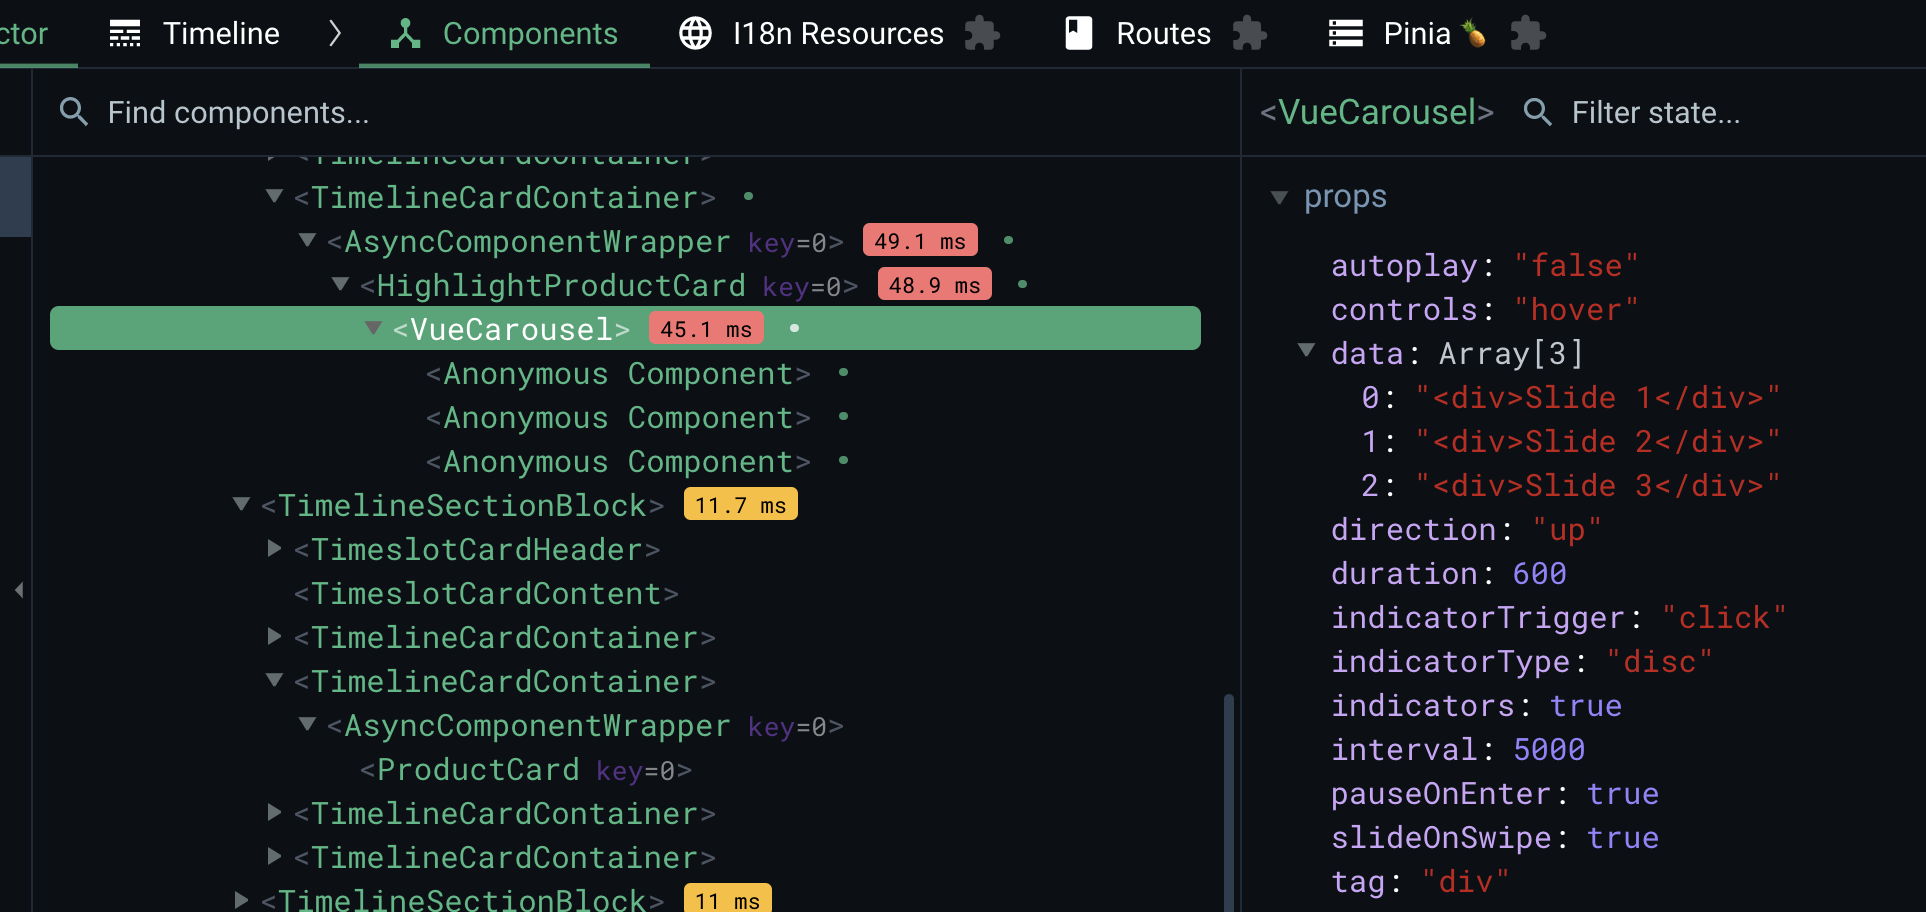Image resolution: width=1926 pixels, height=912 pixels.
Task: Click the magnifier icon beside Filter state
Action: [1537, 112]
